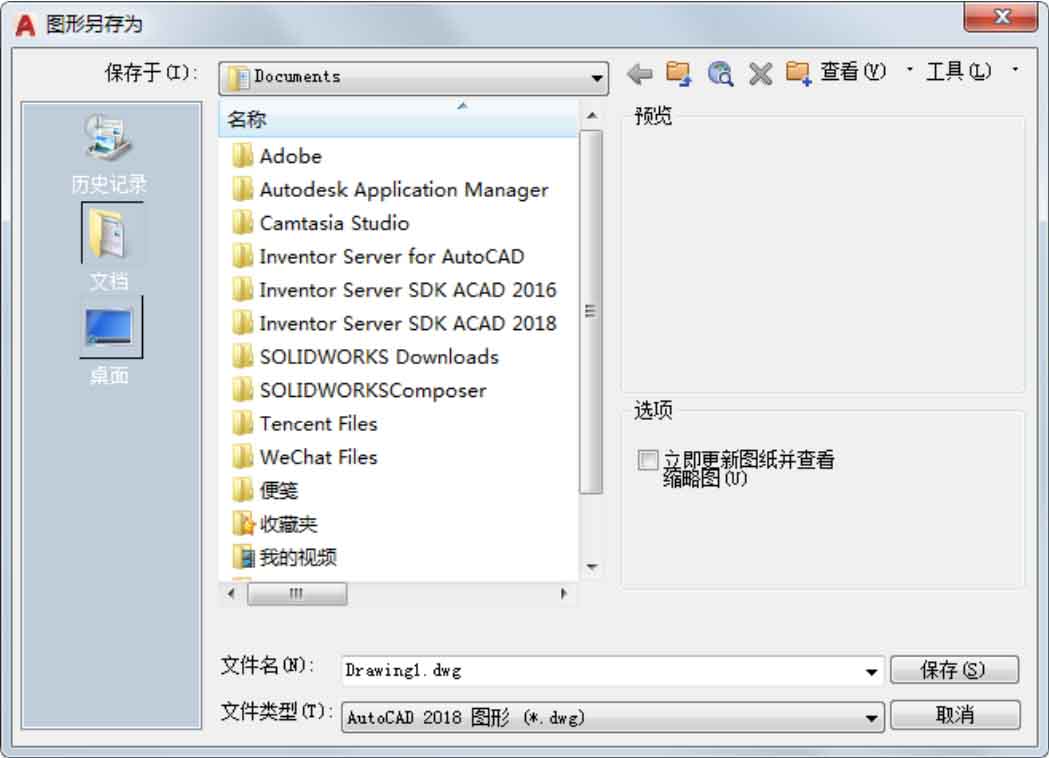Viewport: 1049px width, 758px height.
Task: Click the horizontal scrollbar thumb in file list
Action: 297,593
